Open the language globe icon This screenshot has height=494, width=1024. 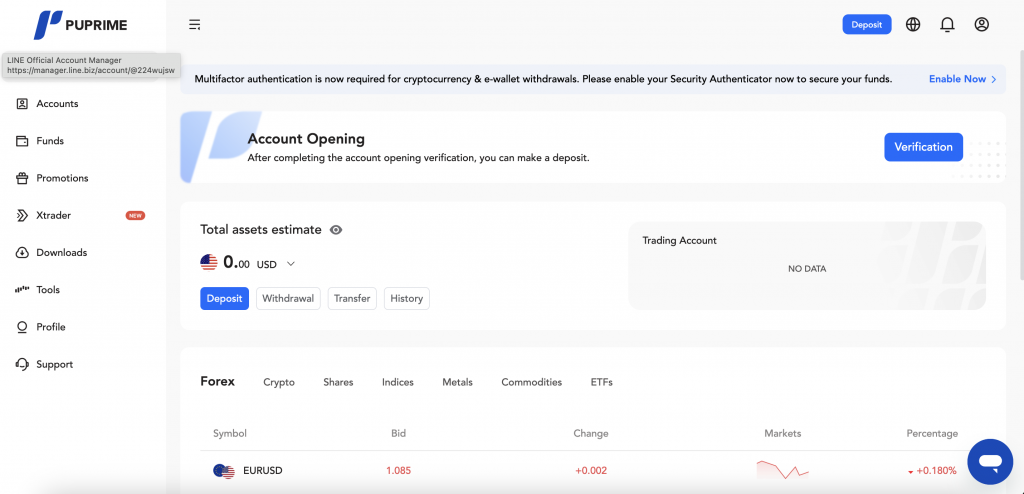coord(913,25)
